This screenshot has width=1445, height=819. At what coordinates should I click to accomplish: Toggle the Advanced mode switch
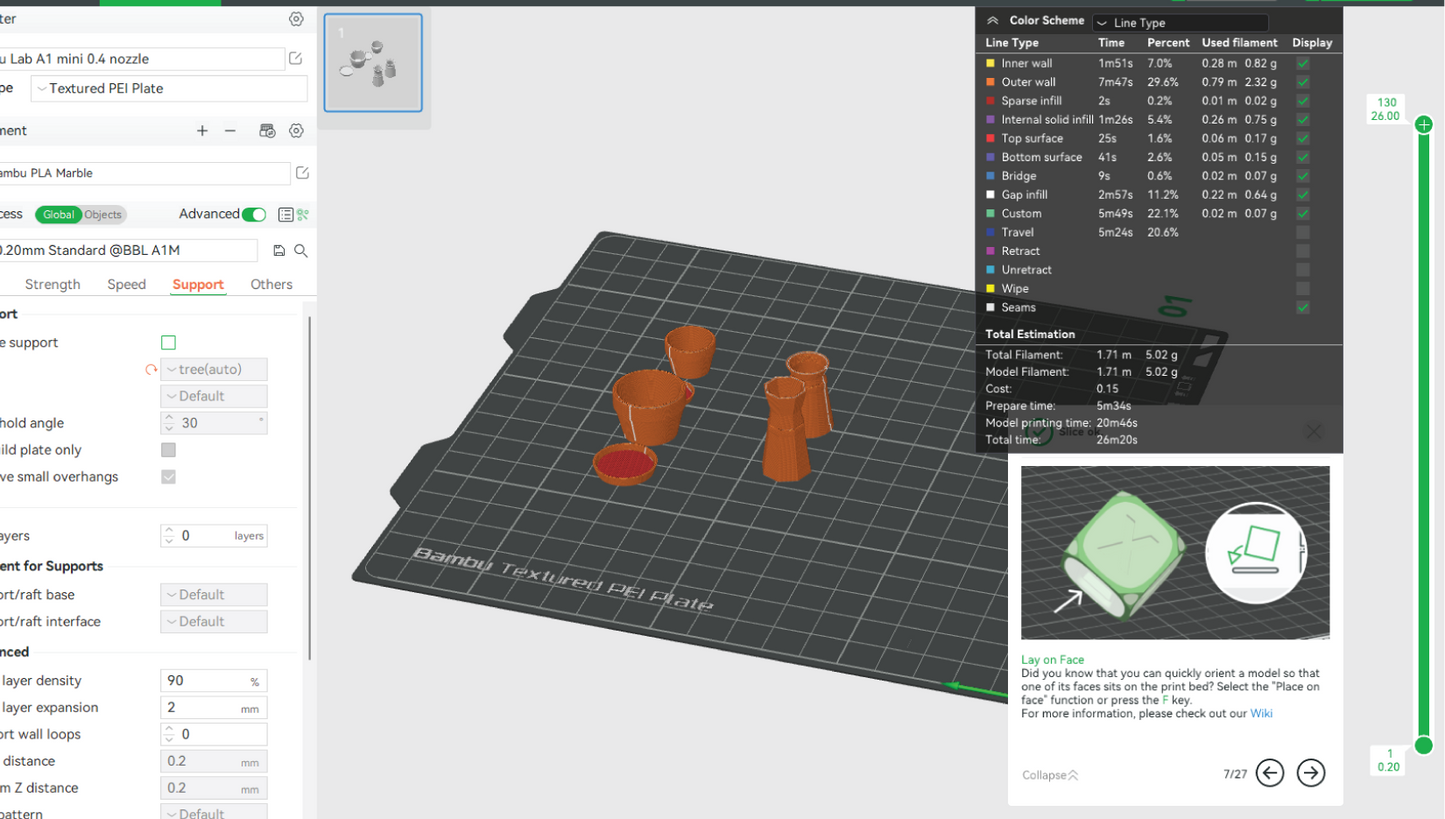(x=254, y=214)
